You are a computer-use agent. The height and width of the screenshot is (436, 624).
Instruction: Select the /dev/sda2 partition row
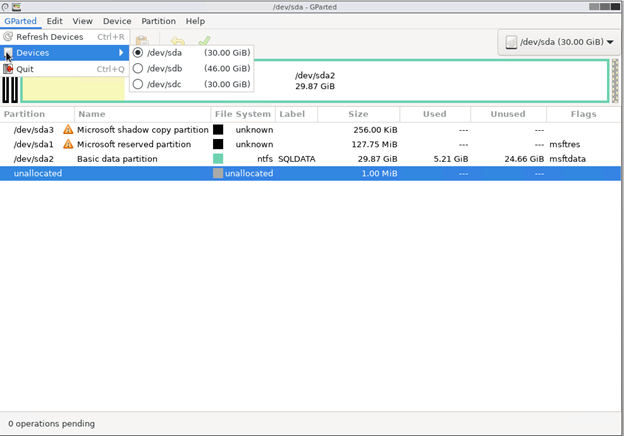coord(310,159)
